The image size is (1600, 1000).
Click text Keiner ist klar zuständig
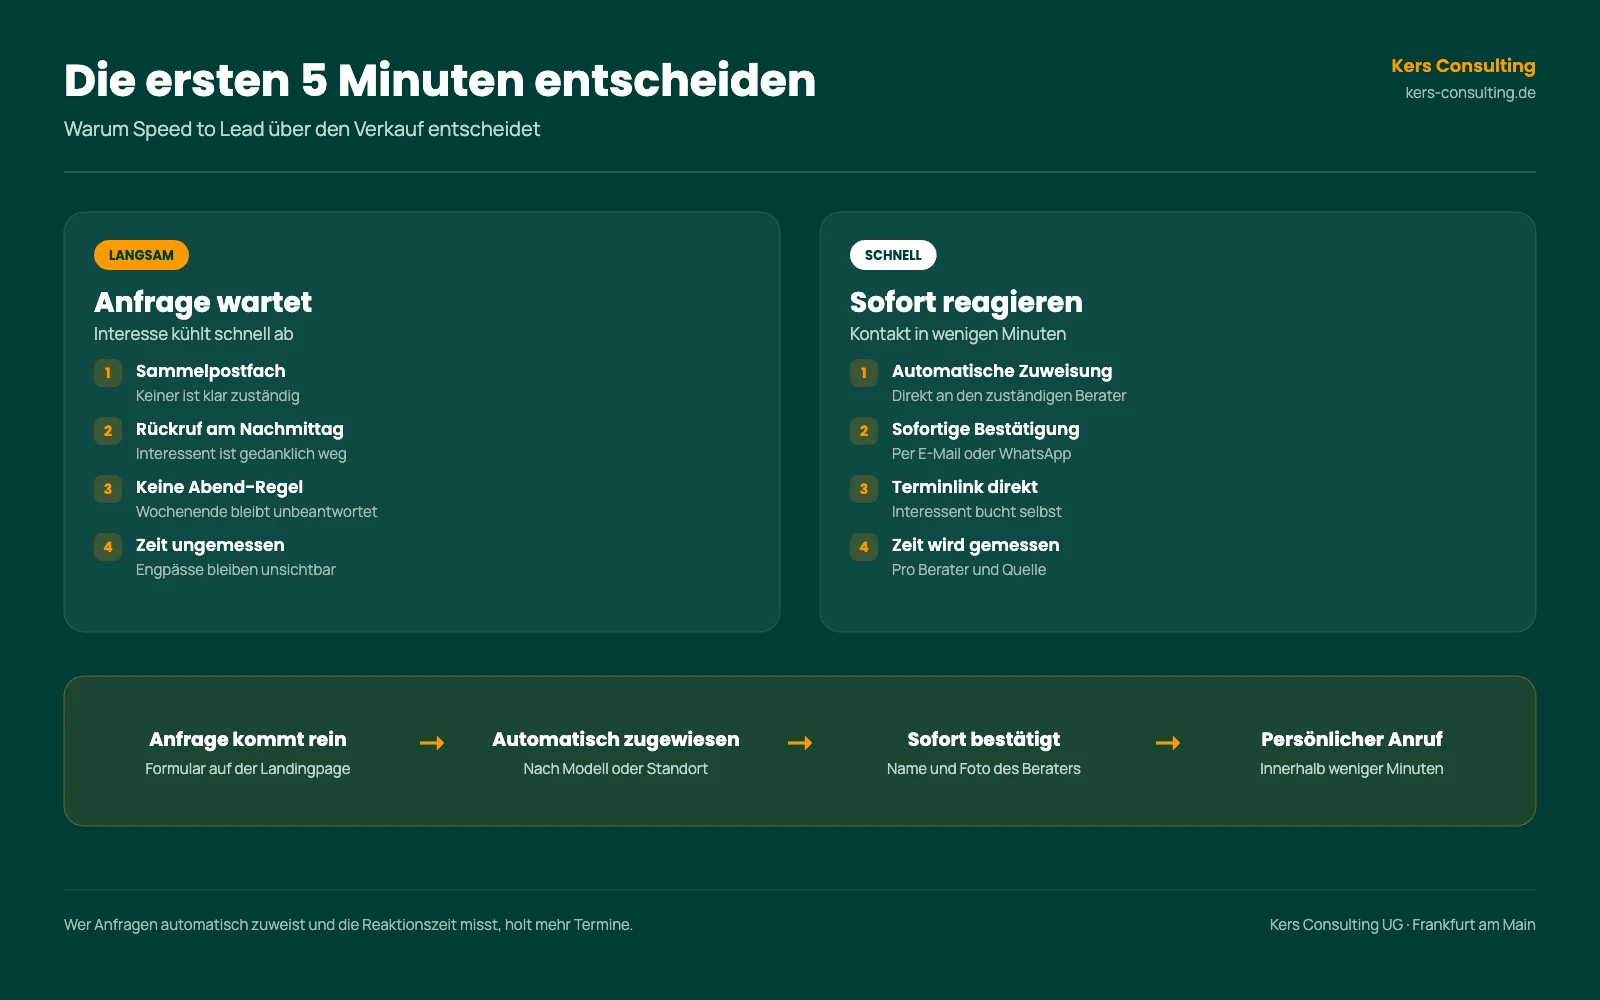218,396
